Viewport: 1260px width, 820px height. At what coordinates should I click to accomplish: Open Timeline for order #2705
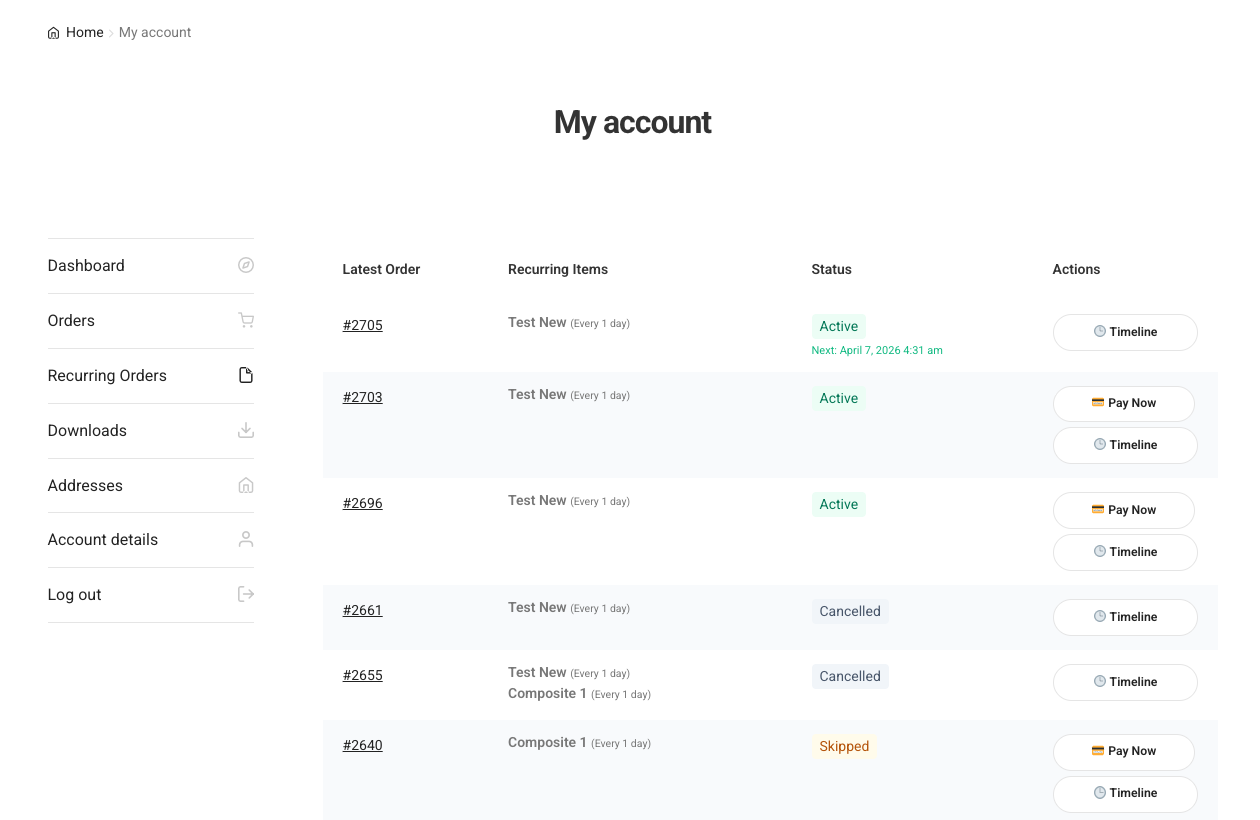tap(1124, 332)
